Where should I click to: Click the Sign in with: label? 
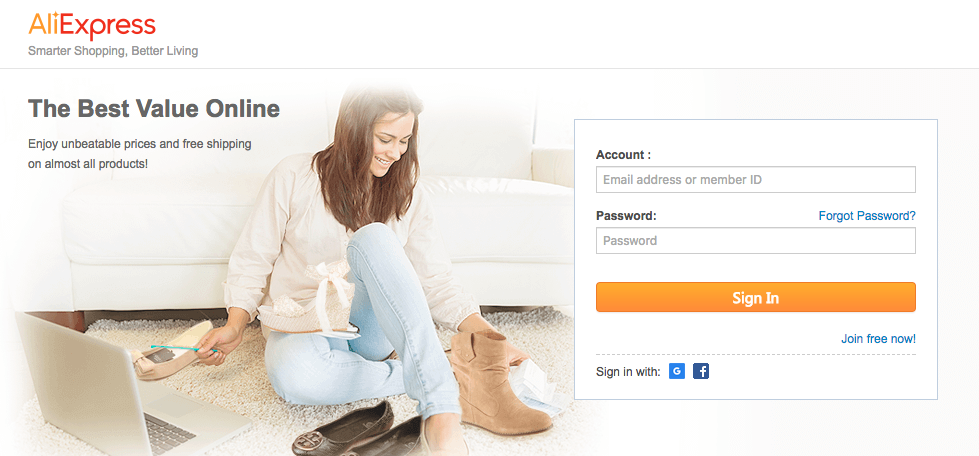628,372
